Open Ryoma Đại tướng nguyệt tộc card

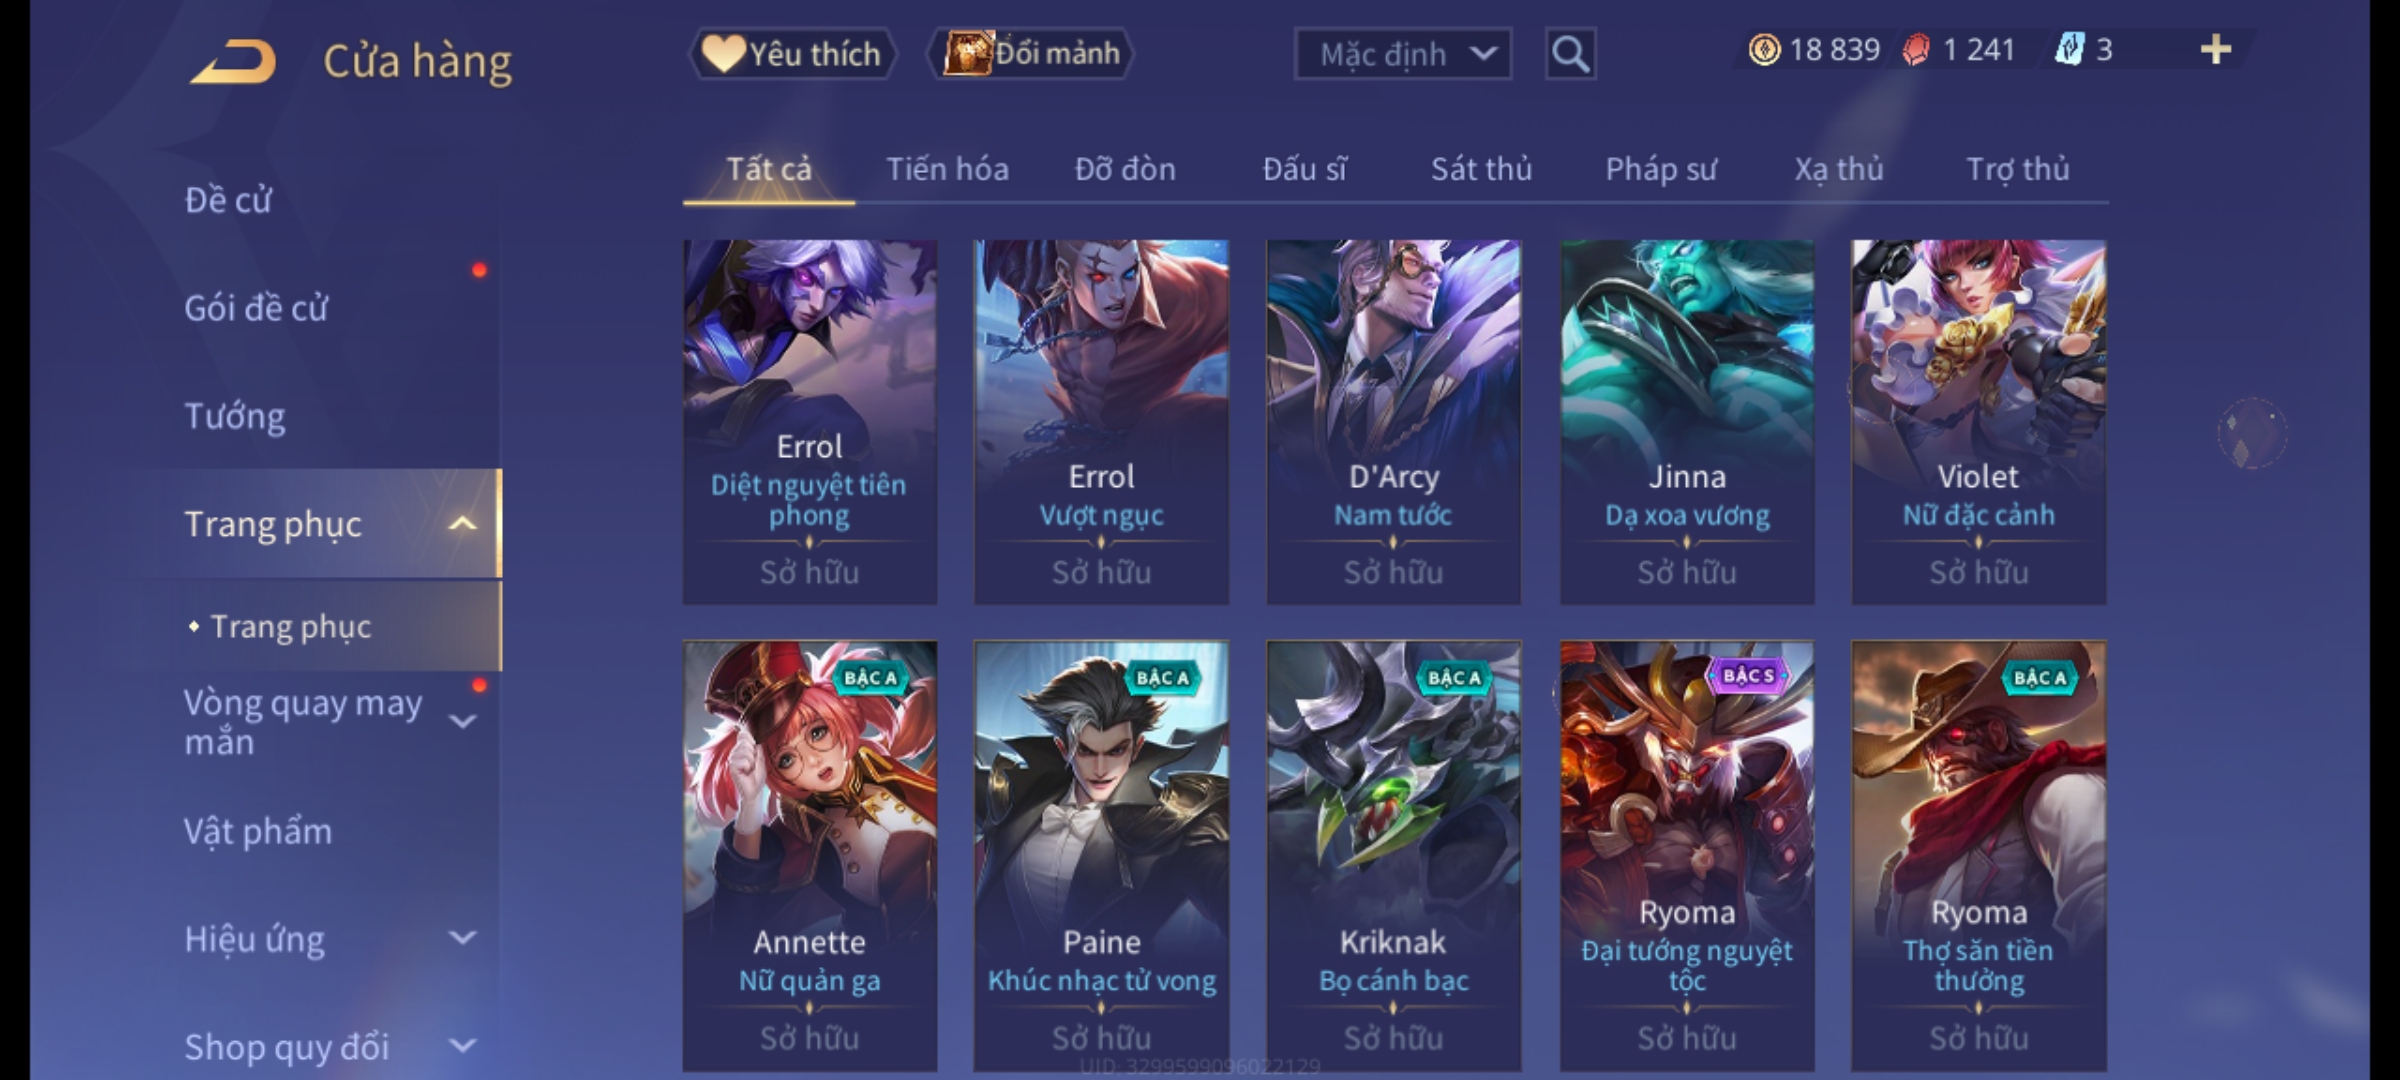[x=1687, y=856]
